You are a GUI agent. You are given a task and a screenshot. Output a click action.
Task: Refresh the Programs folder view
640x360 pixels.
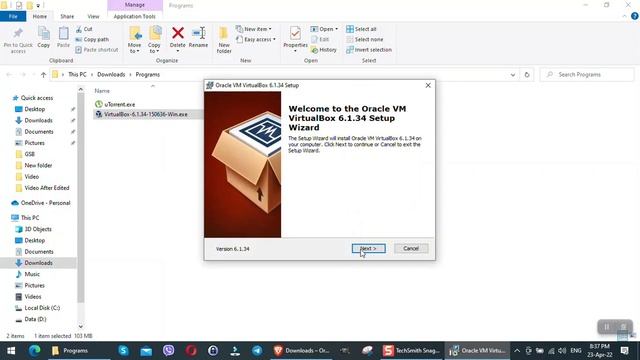pos(527,75)
